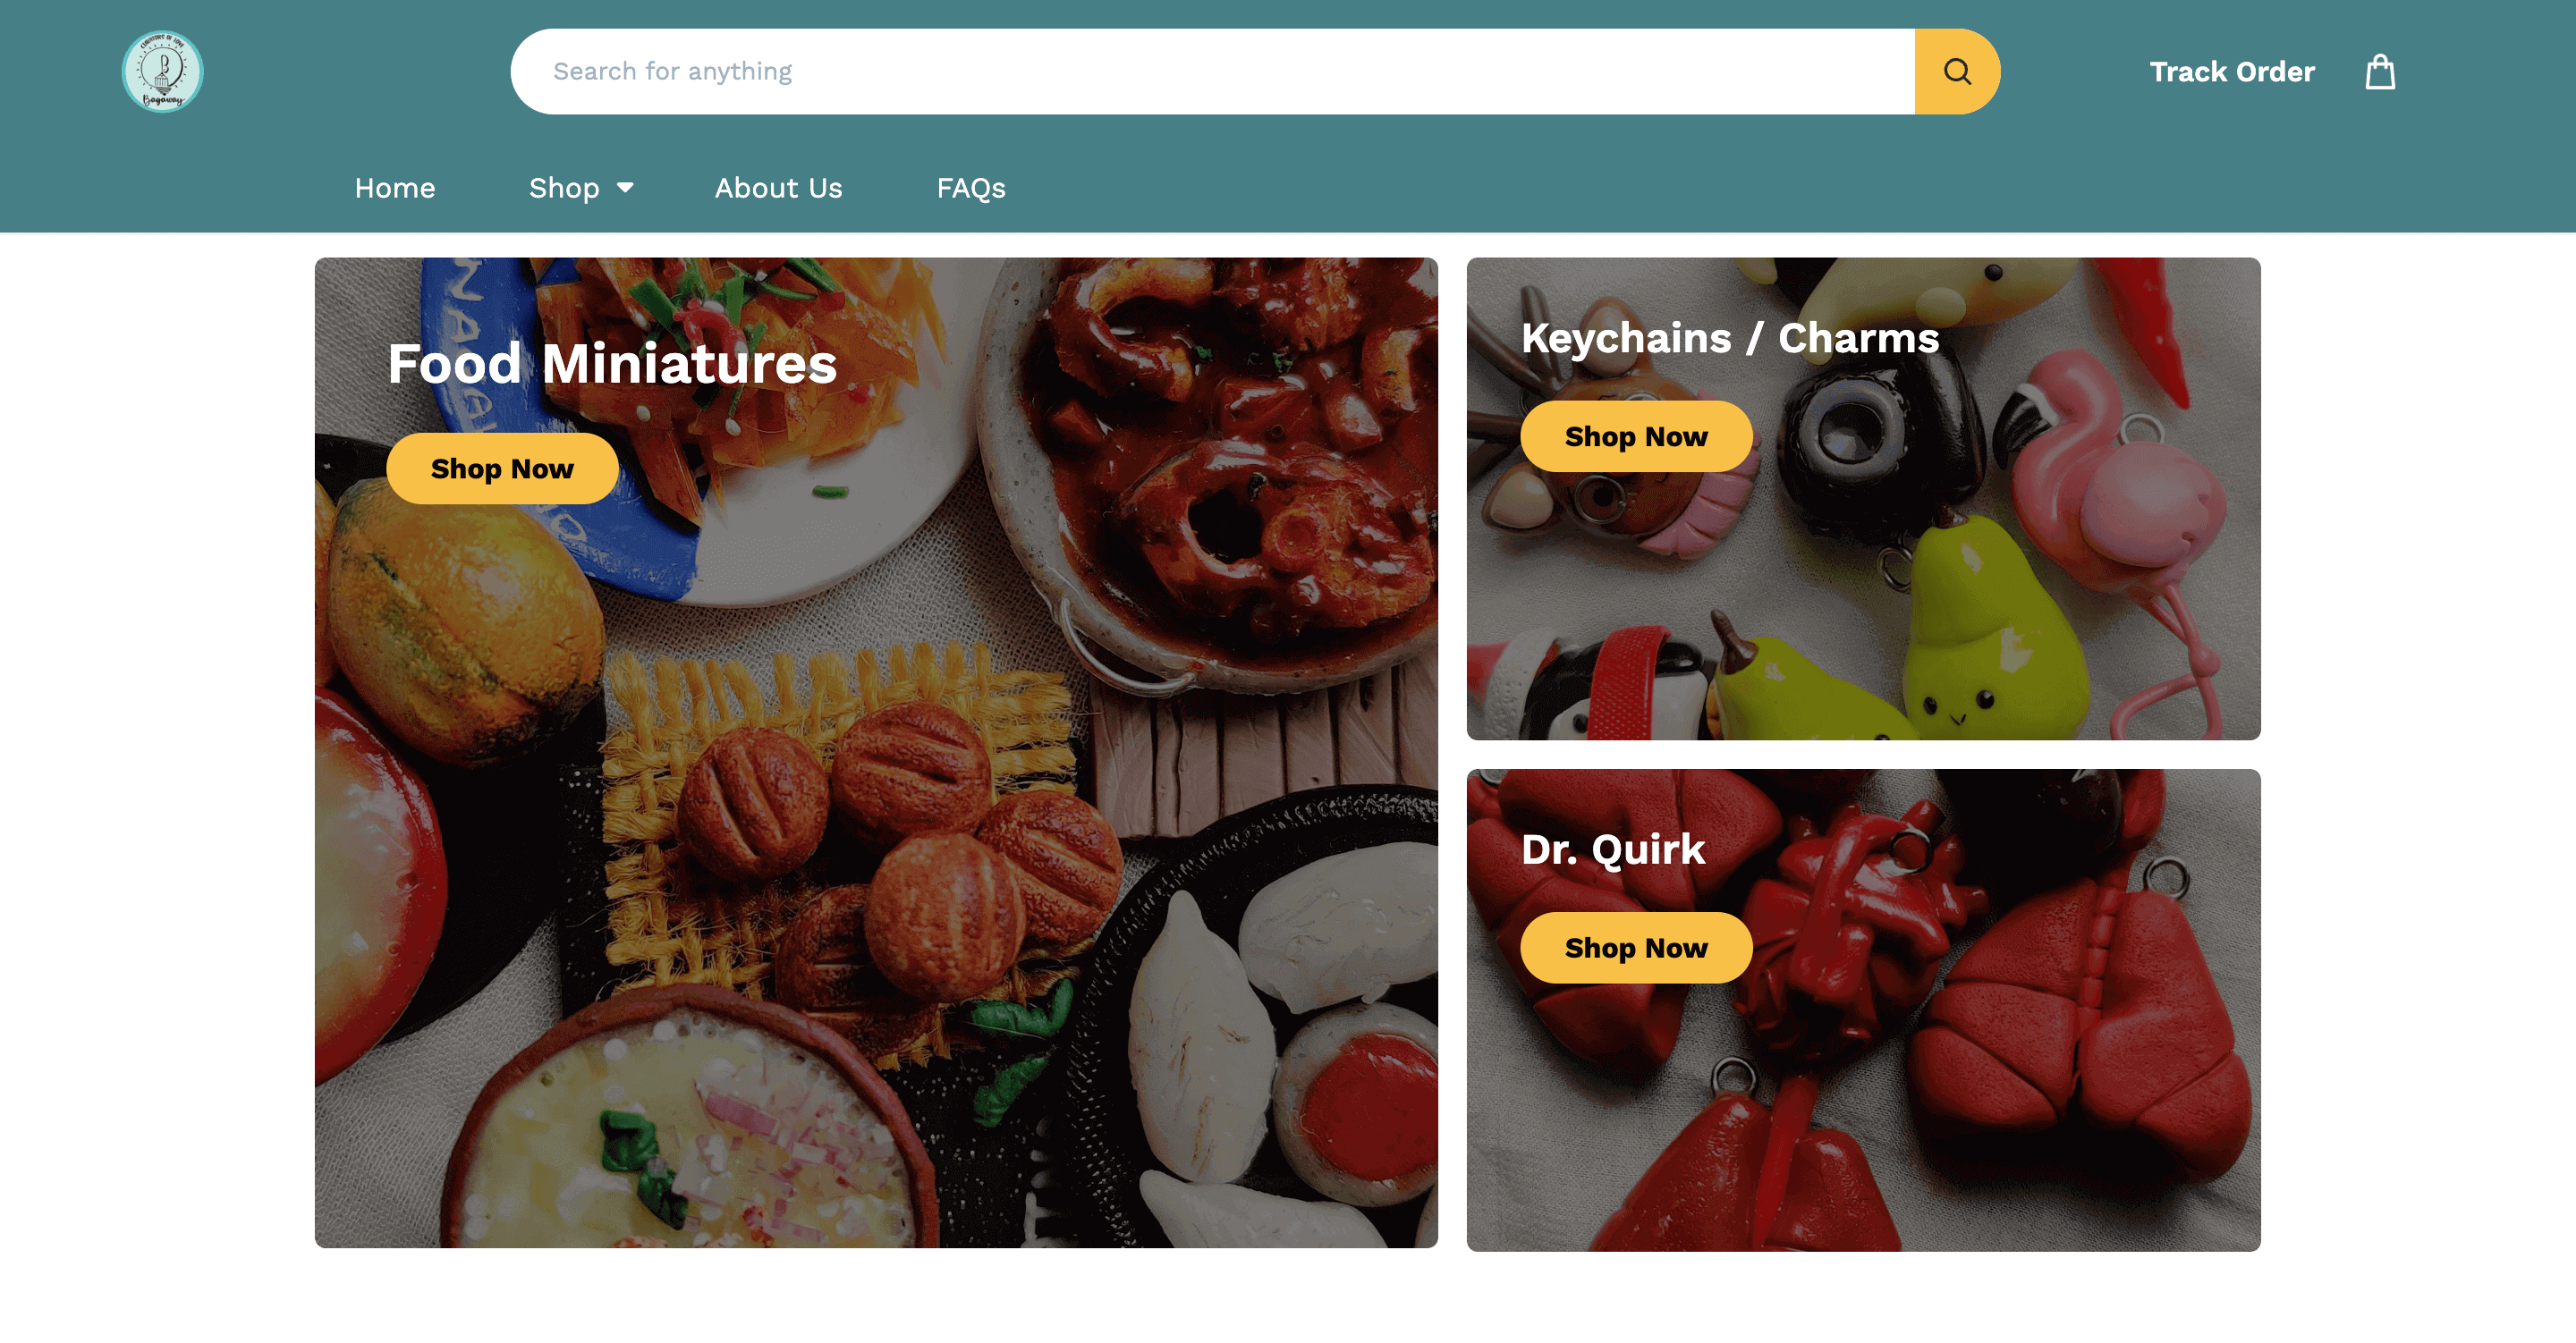Viewport: 2576px width, 1343px height.
Task: Click Shop Now under Dr. Quirk
Action: (x=1636, y=947)
